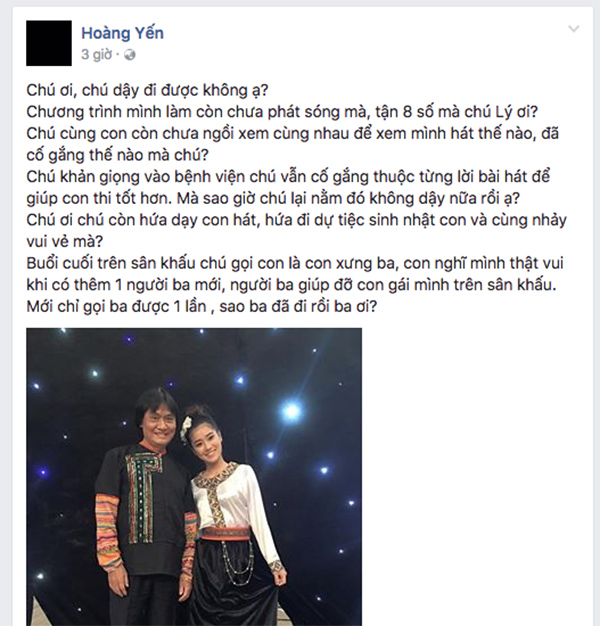Click the line starting "khi có thêm 1 người ba"
This screenshot has width=600, height=626.
tap(291, 285)
